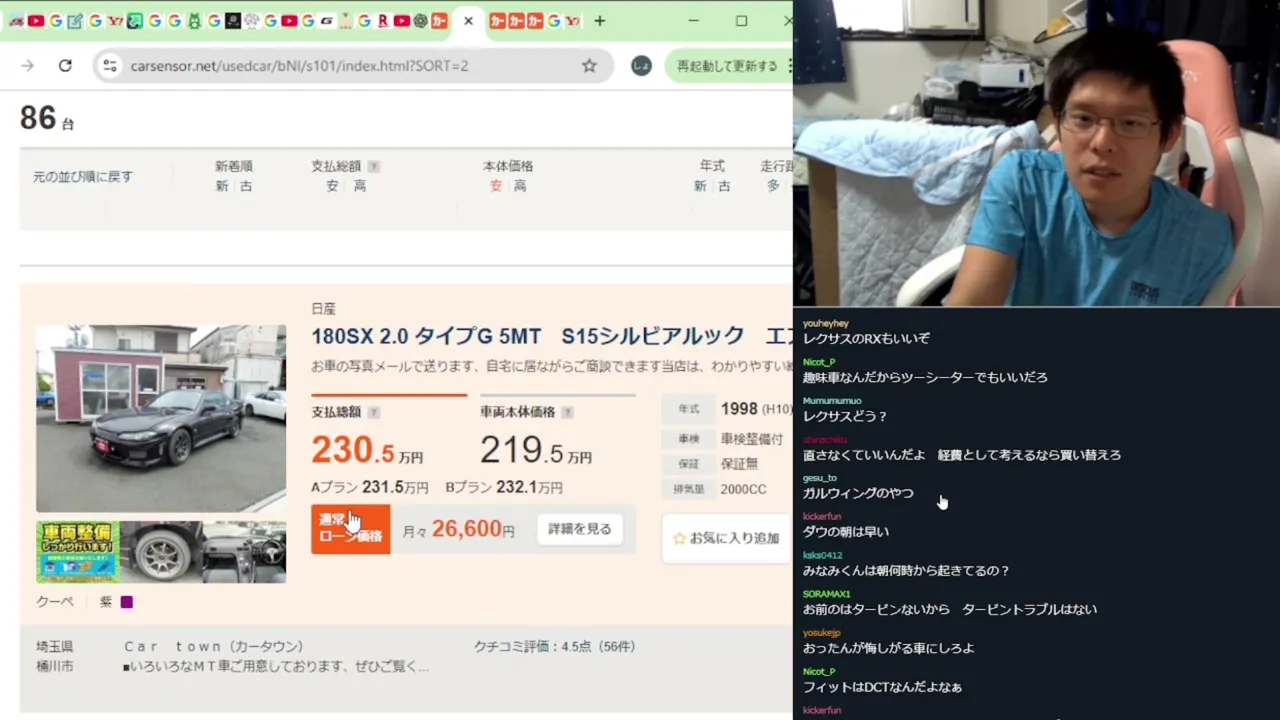Click the 219.5万円 vehicle body price
The width and height of the screenshot is (1280, 720).
pos(536,451)
